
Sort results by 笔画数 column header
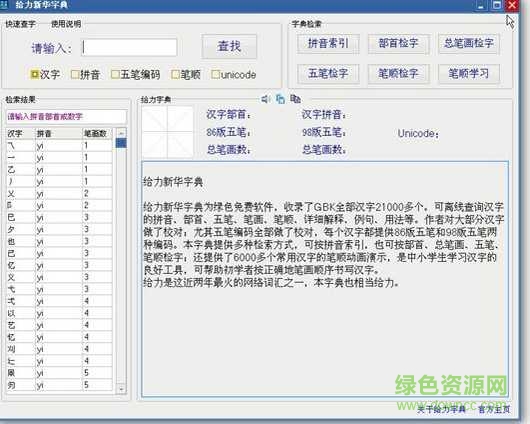(97, 134)
